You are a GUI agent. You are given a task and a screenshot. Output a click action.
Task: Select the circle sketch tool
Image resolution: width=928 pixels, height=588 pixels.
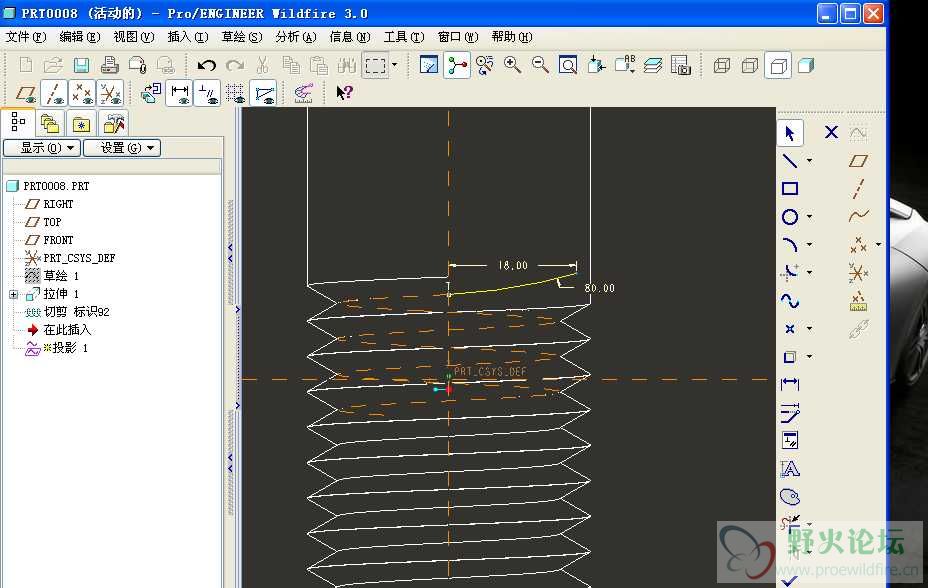790,217
